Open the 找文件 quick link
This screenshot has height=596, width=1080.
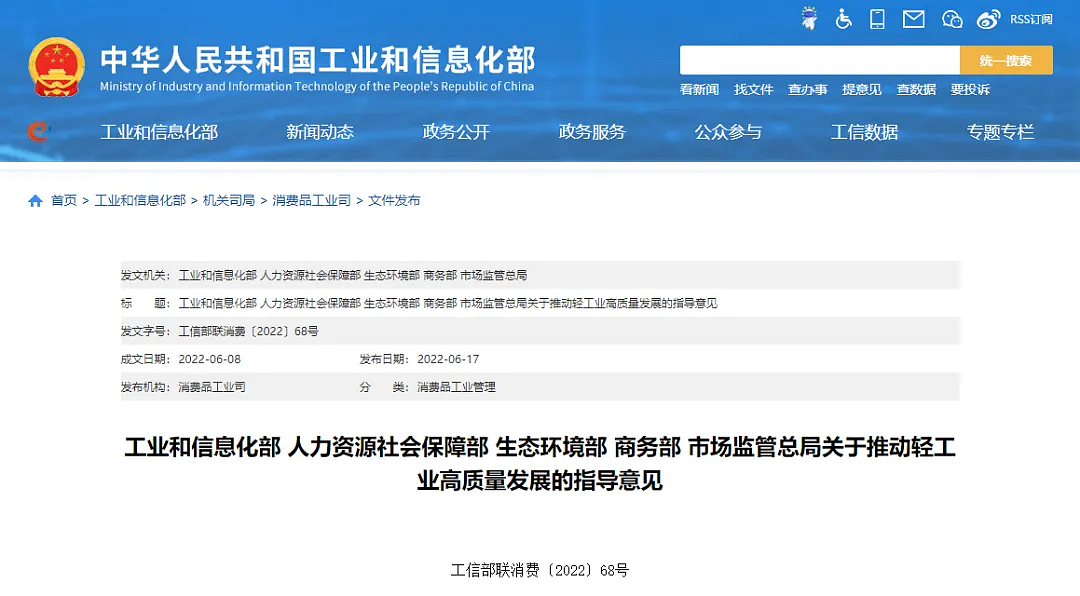coord(754,90)
